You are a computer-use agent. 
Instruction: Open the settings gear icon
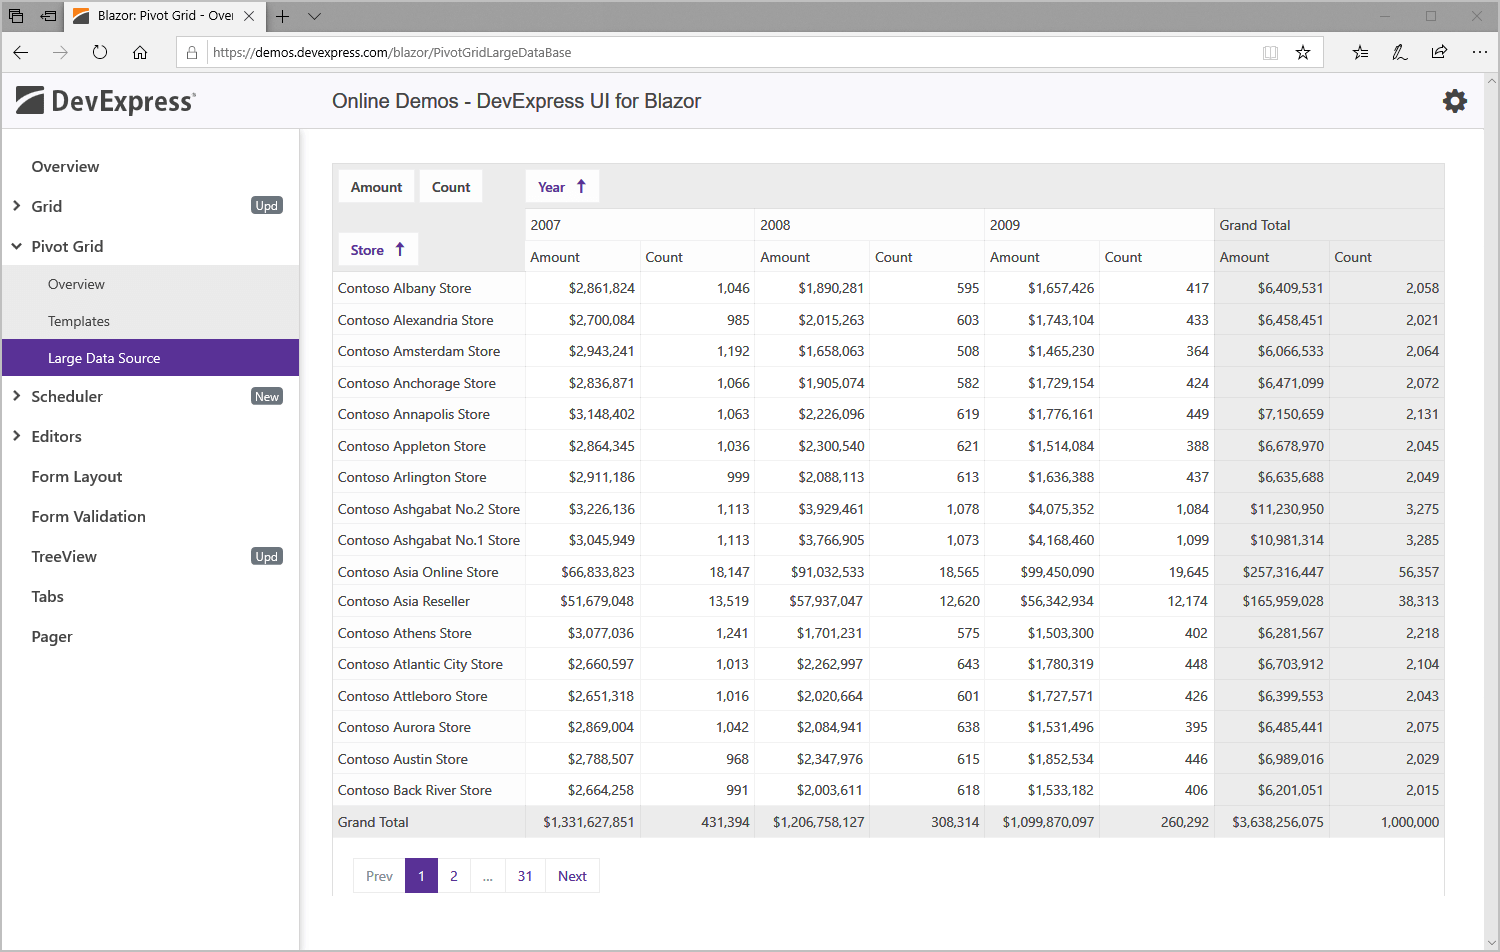tap(1454, 101)
